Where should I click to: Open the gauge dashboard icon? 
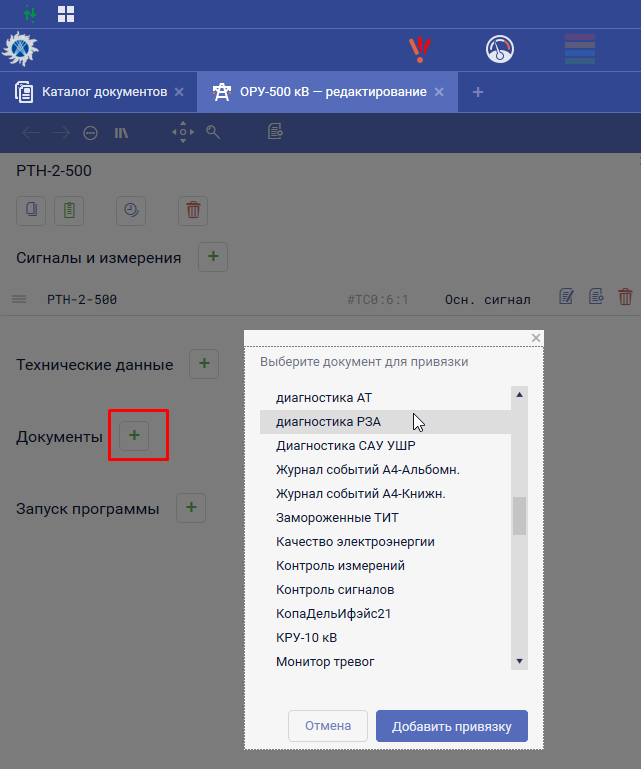[x=499, y=49]
